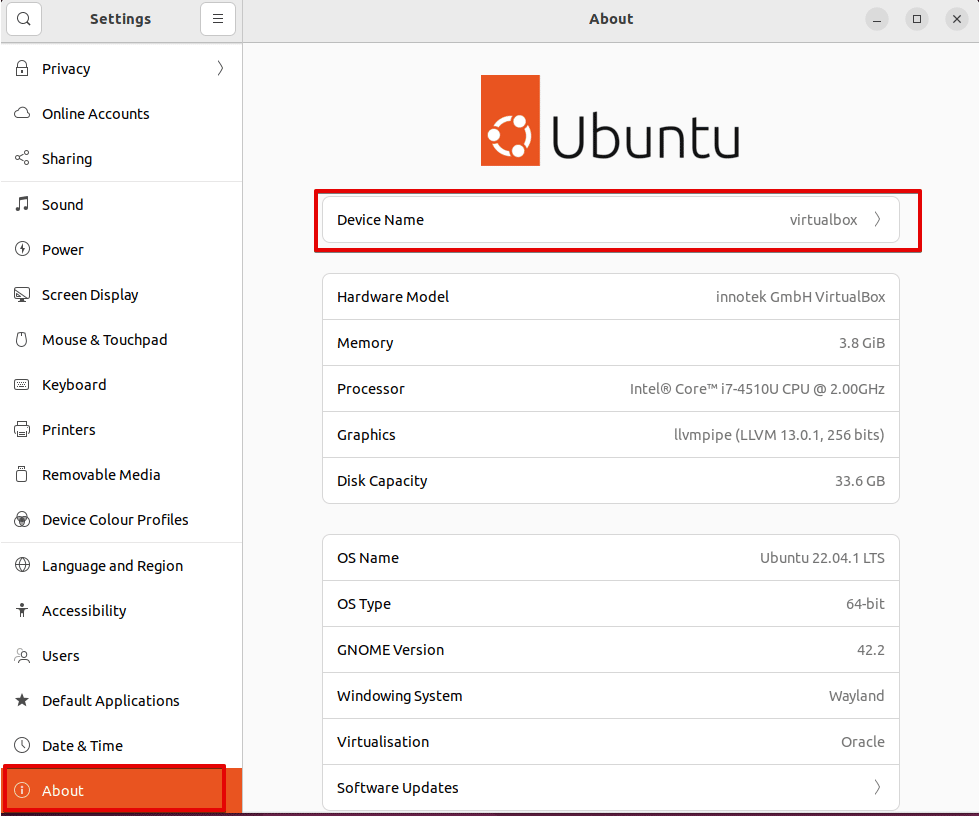Open Language and Region settings
Screen dimensions: 979x816
pos(121,566)
